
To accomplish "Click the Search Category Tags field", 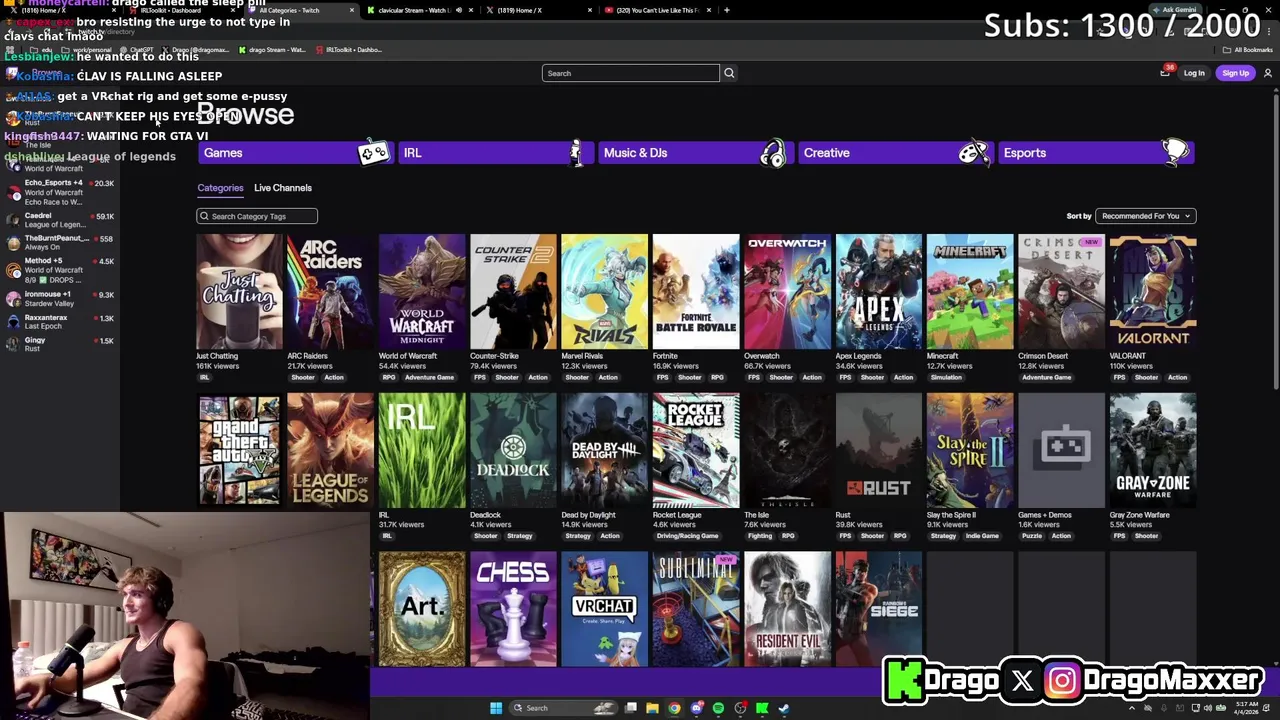I will coord(257,216).
